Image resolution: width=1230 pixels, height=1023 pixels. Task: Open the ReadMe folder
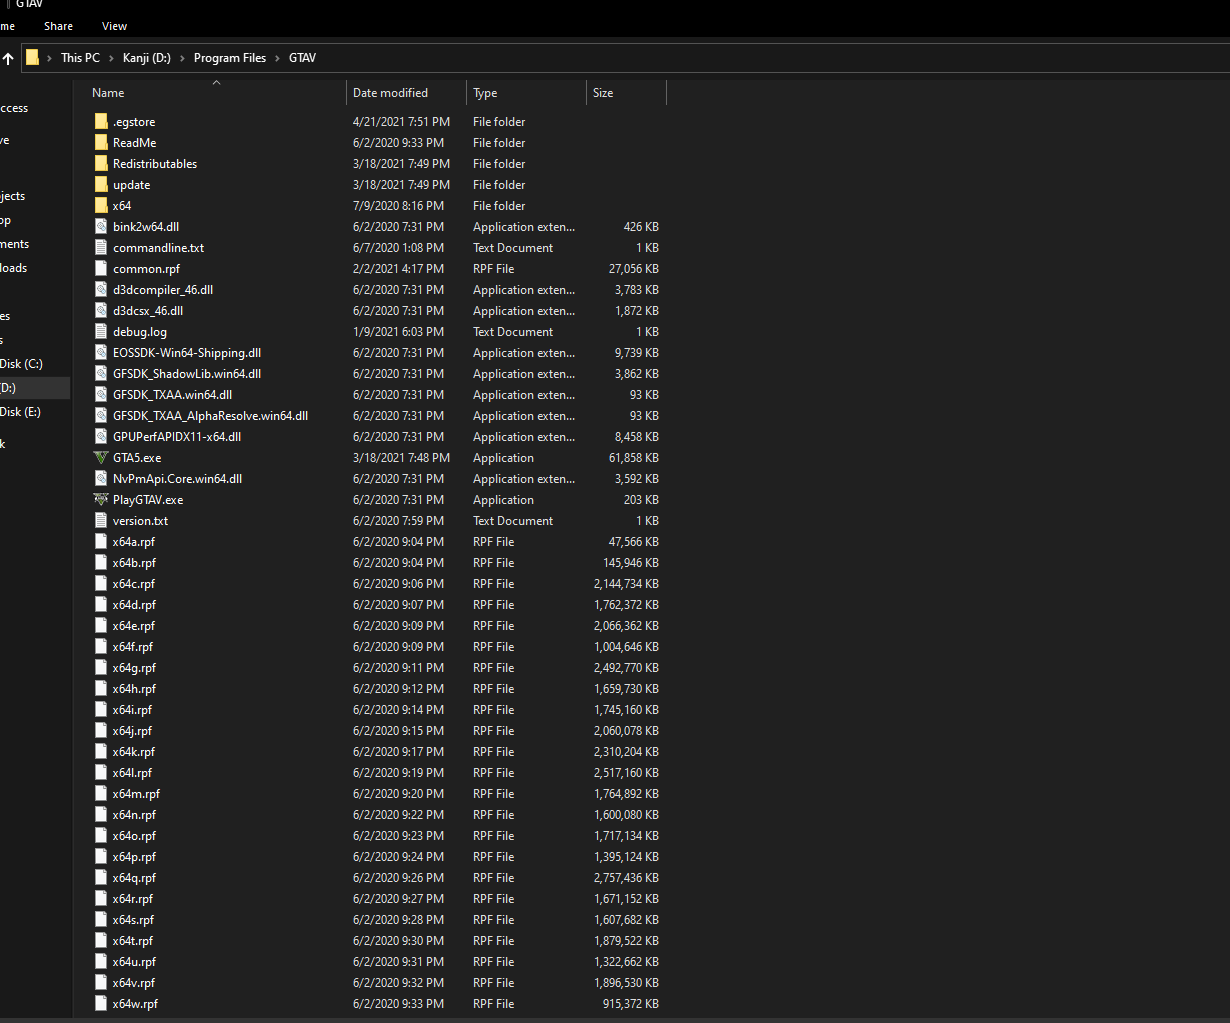pos(133,142)
